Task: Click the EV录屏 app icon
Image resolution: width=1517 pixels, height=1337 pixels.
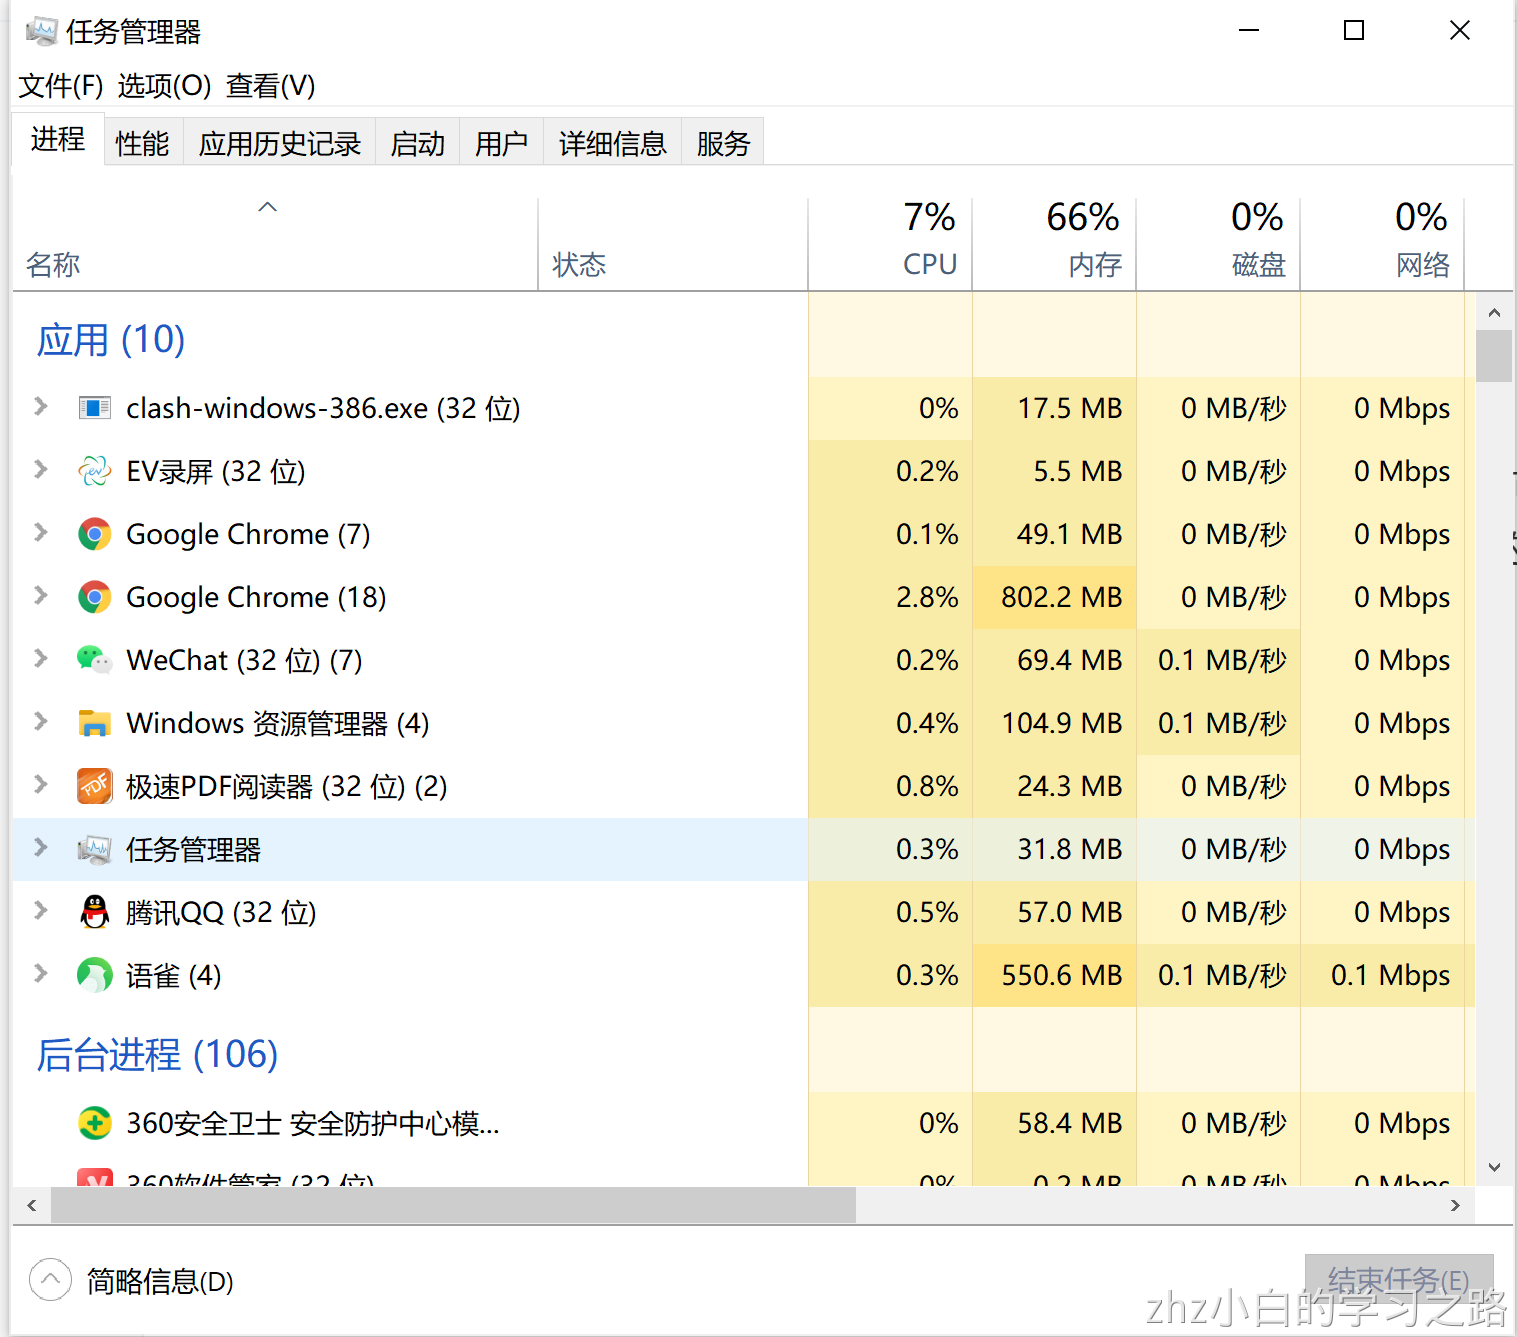Action: point(95,471)
